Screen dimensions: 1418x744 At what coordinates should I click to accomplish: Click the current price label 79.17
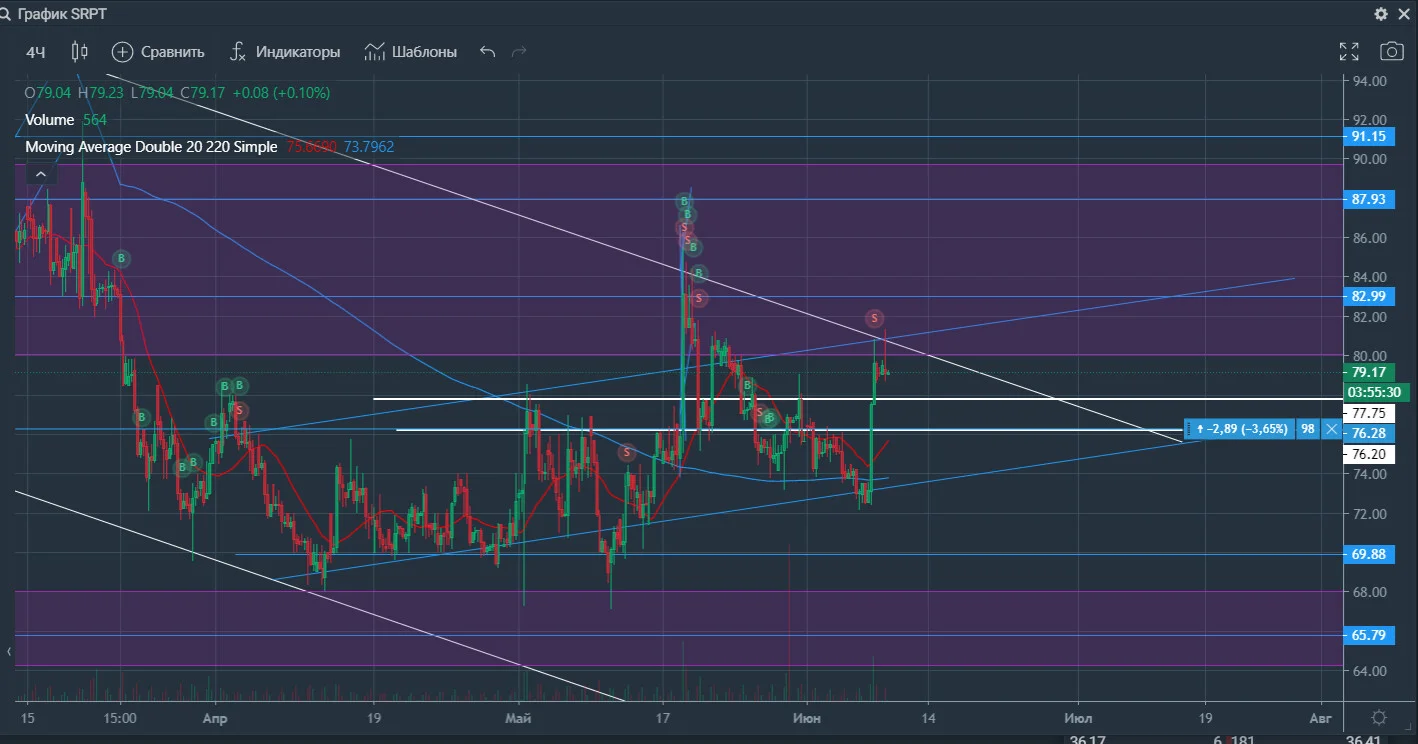[1367, 372]
